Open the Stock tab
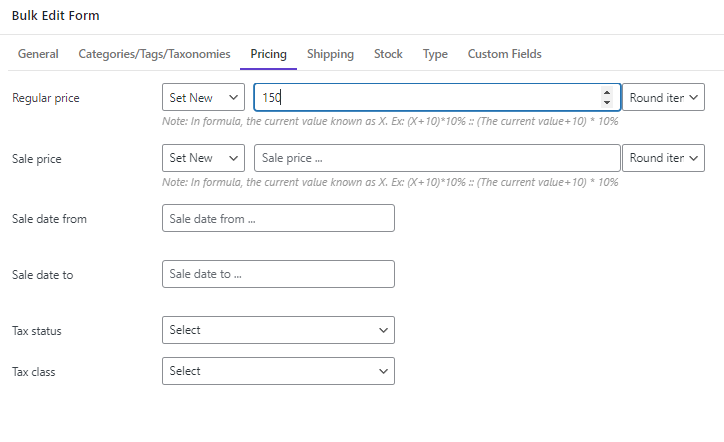This screenshot has width=724, height=442. (388, 54)
